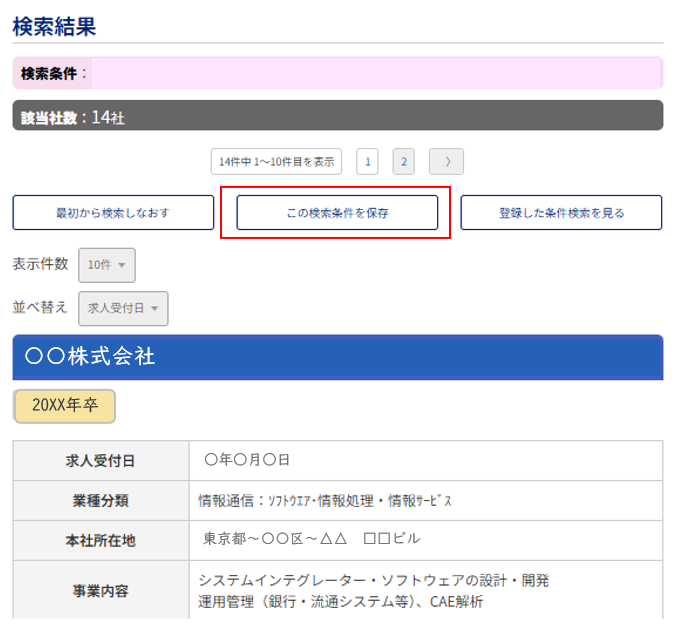676x631 pixels.
Task: Select page 1 in pagination
Action: tap(367, 161)
